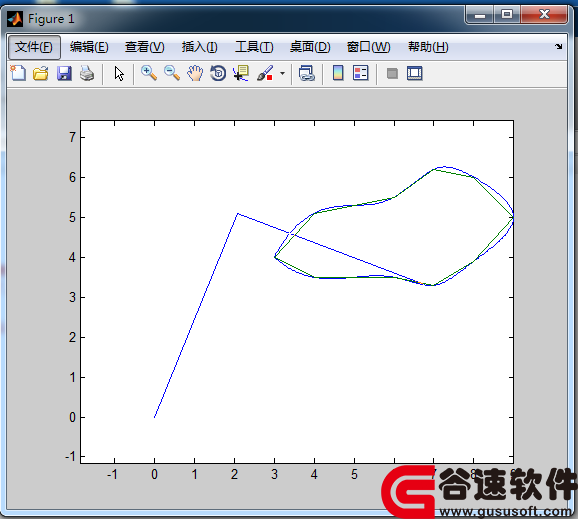Activate the Zoom Out magnifier tool

pyautogui.click(x=172, y=73)
